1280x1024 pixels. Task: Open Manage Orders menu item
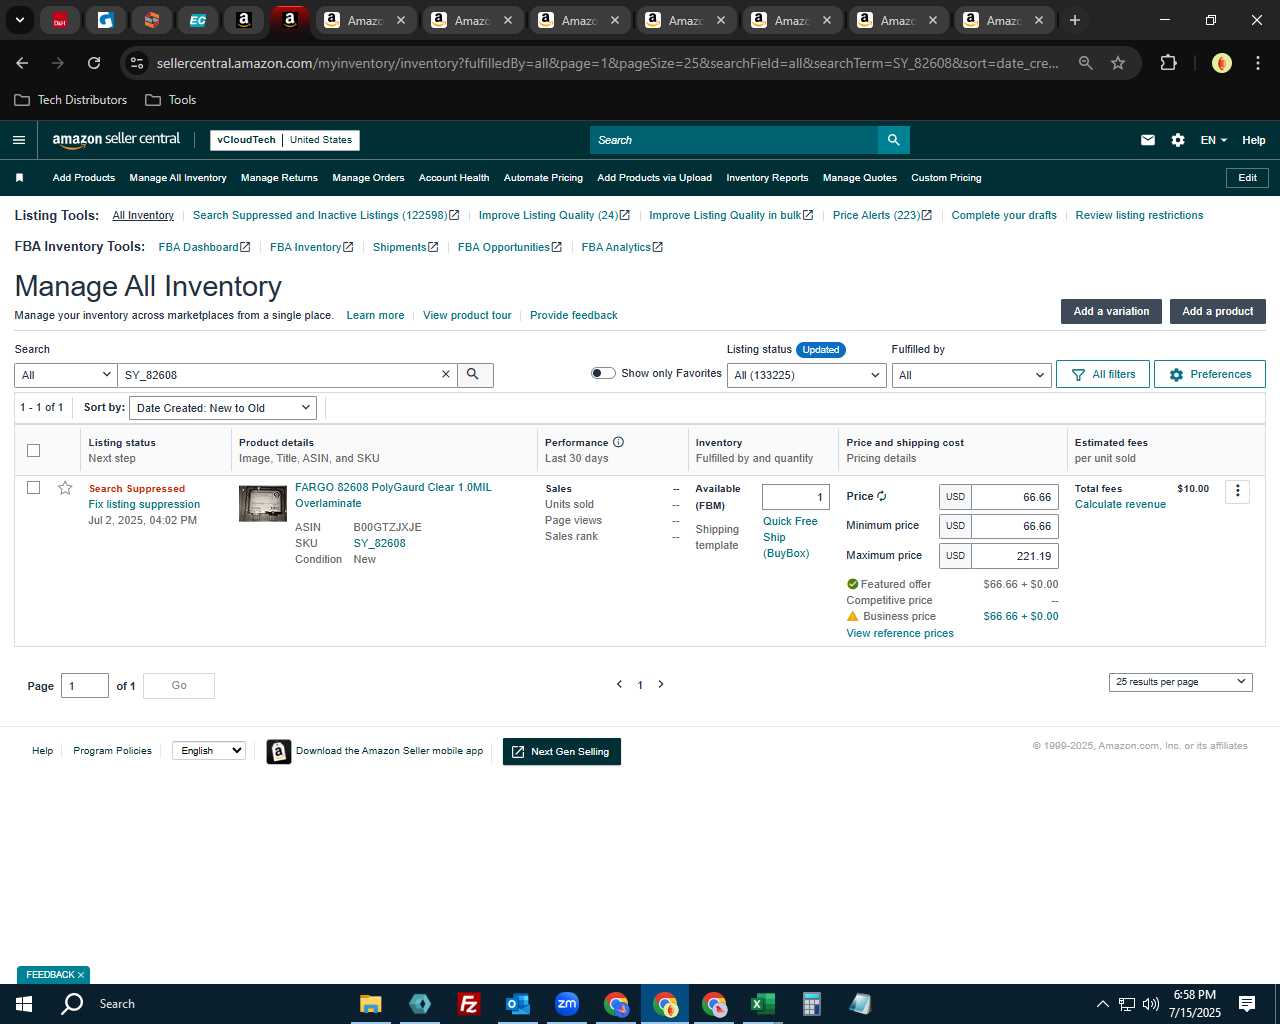click(368, 178)
